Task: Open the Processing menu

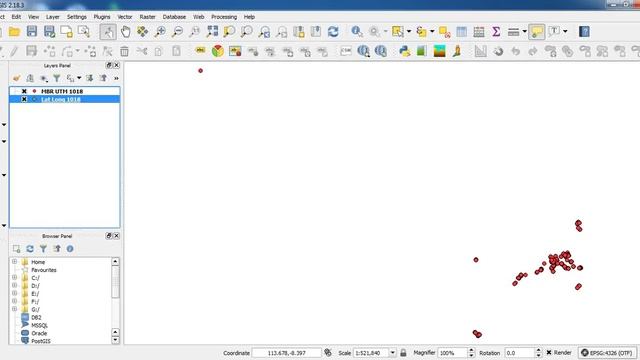Action: coord(224,17)
